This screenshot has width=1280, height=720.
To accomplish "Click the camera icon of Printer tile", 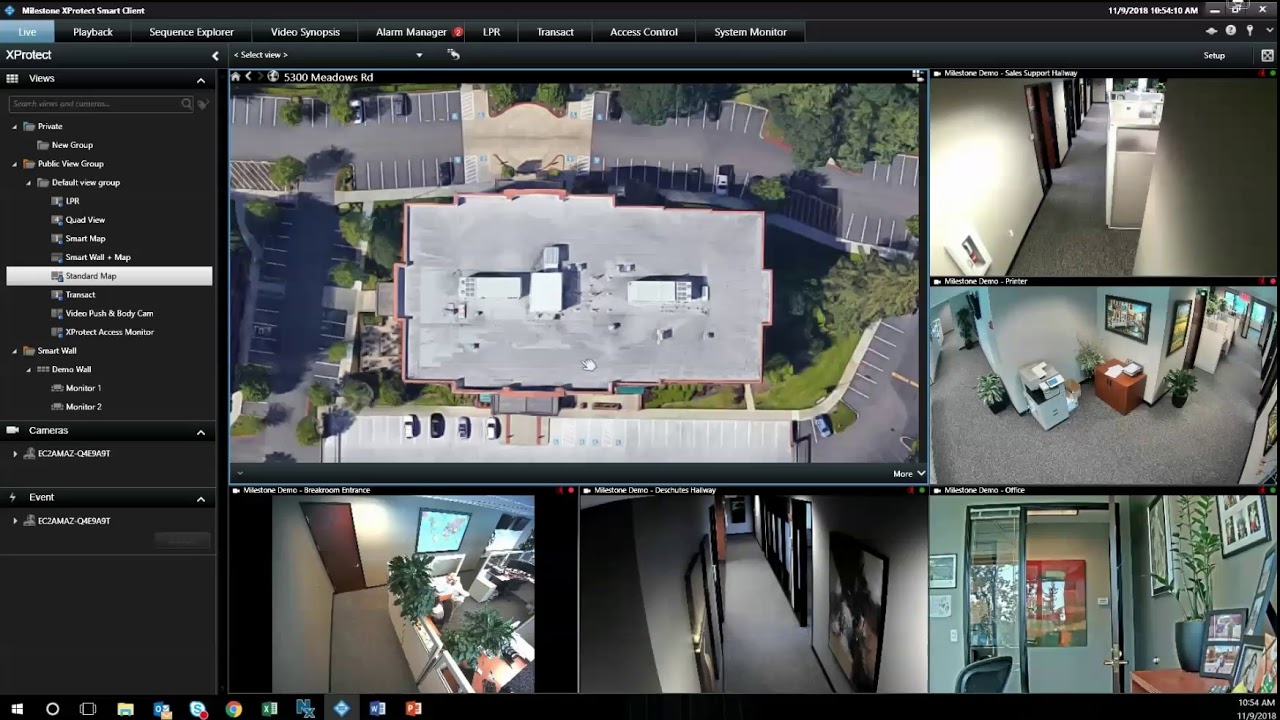I will (937, 282).
